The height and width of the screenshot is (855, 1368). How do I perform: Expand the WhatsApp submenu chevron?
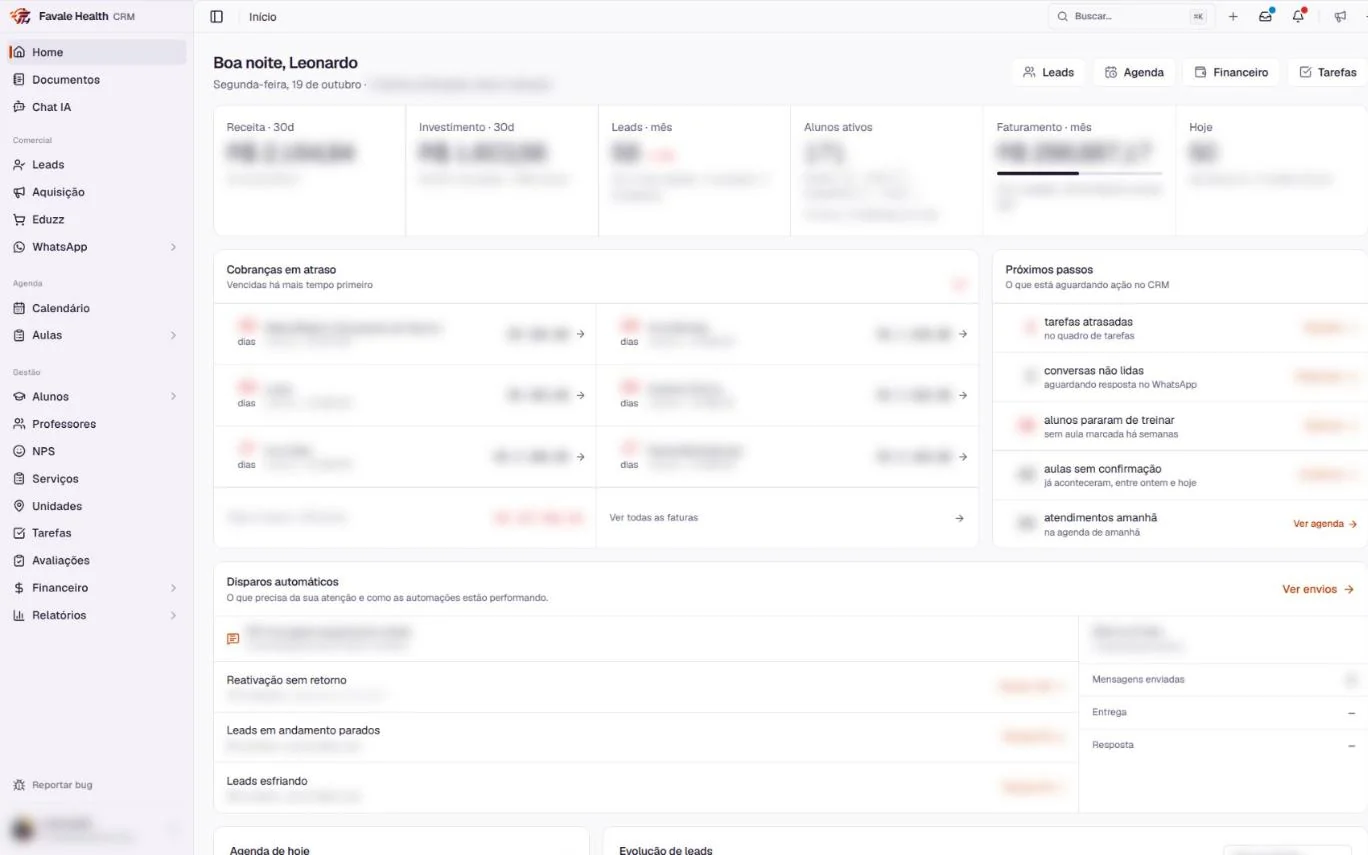173,247
